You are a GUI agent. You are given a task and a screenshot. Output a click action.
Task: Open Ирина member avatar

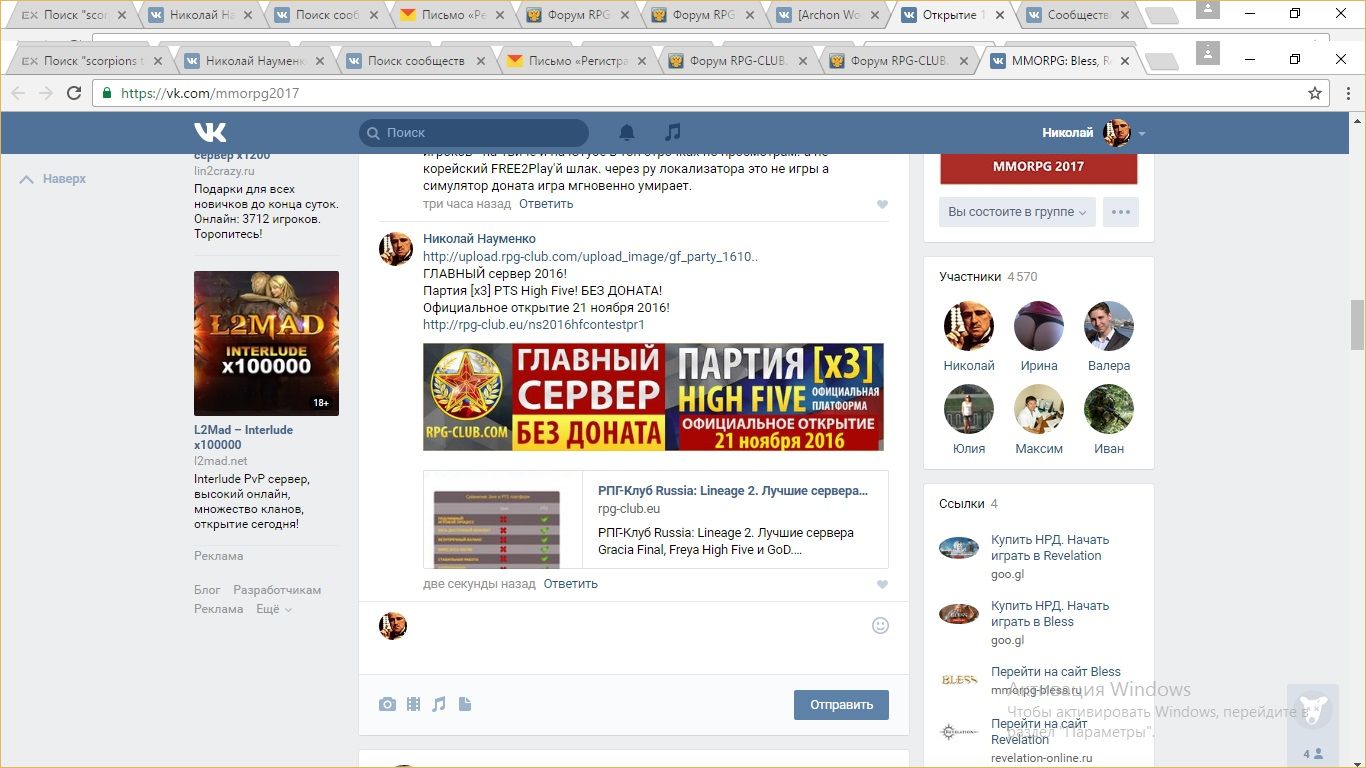tap(1039, 326)
